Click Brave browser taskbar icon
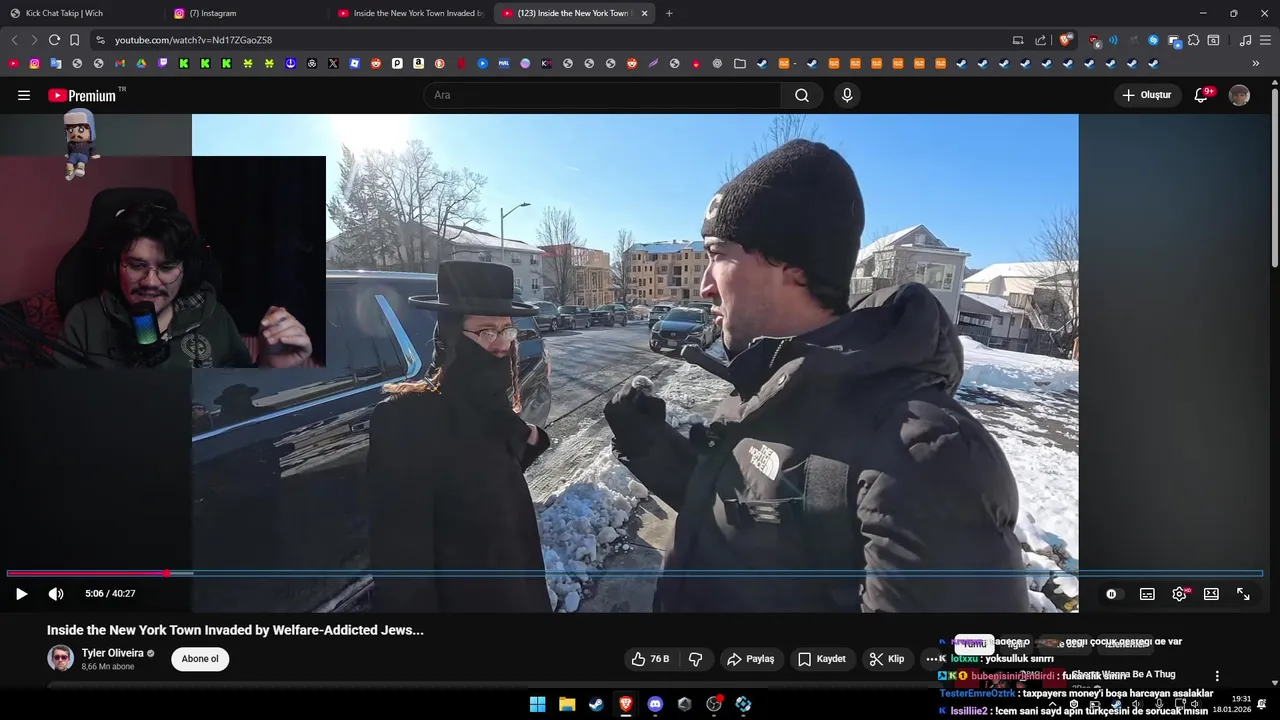 tap(626, 704)
